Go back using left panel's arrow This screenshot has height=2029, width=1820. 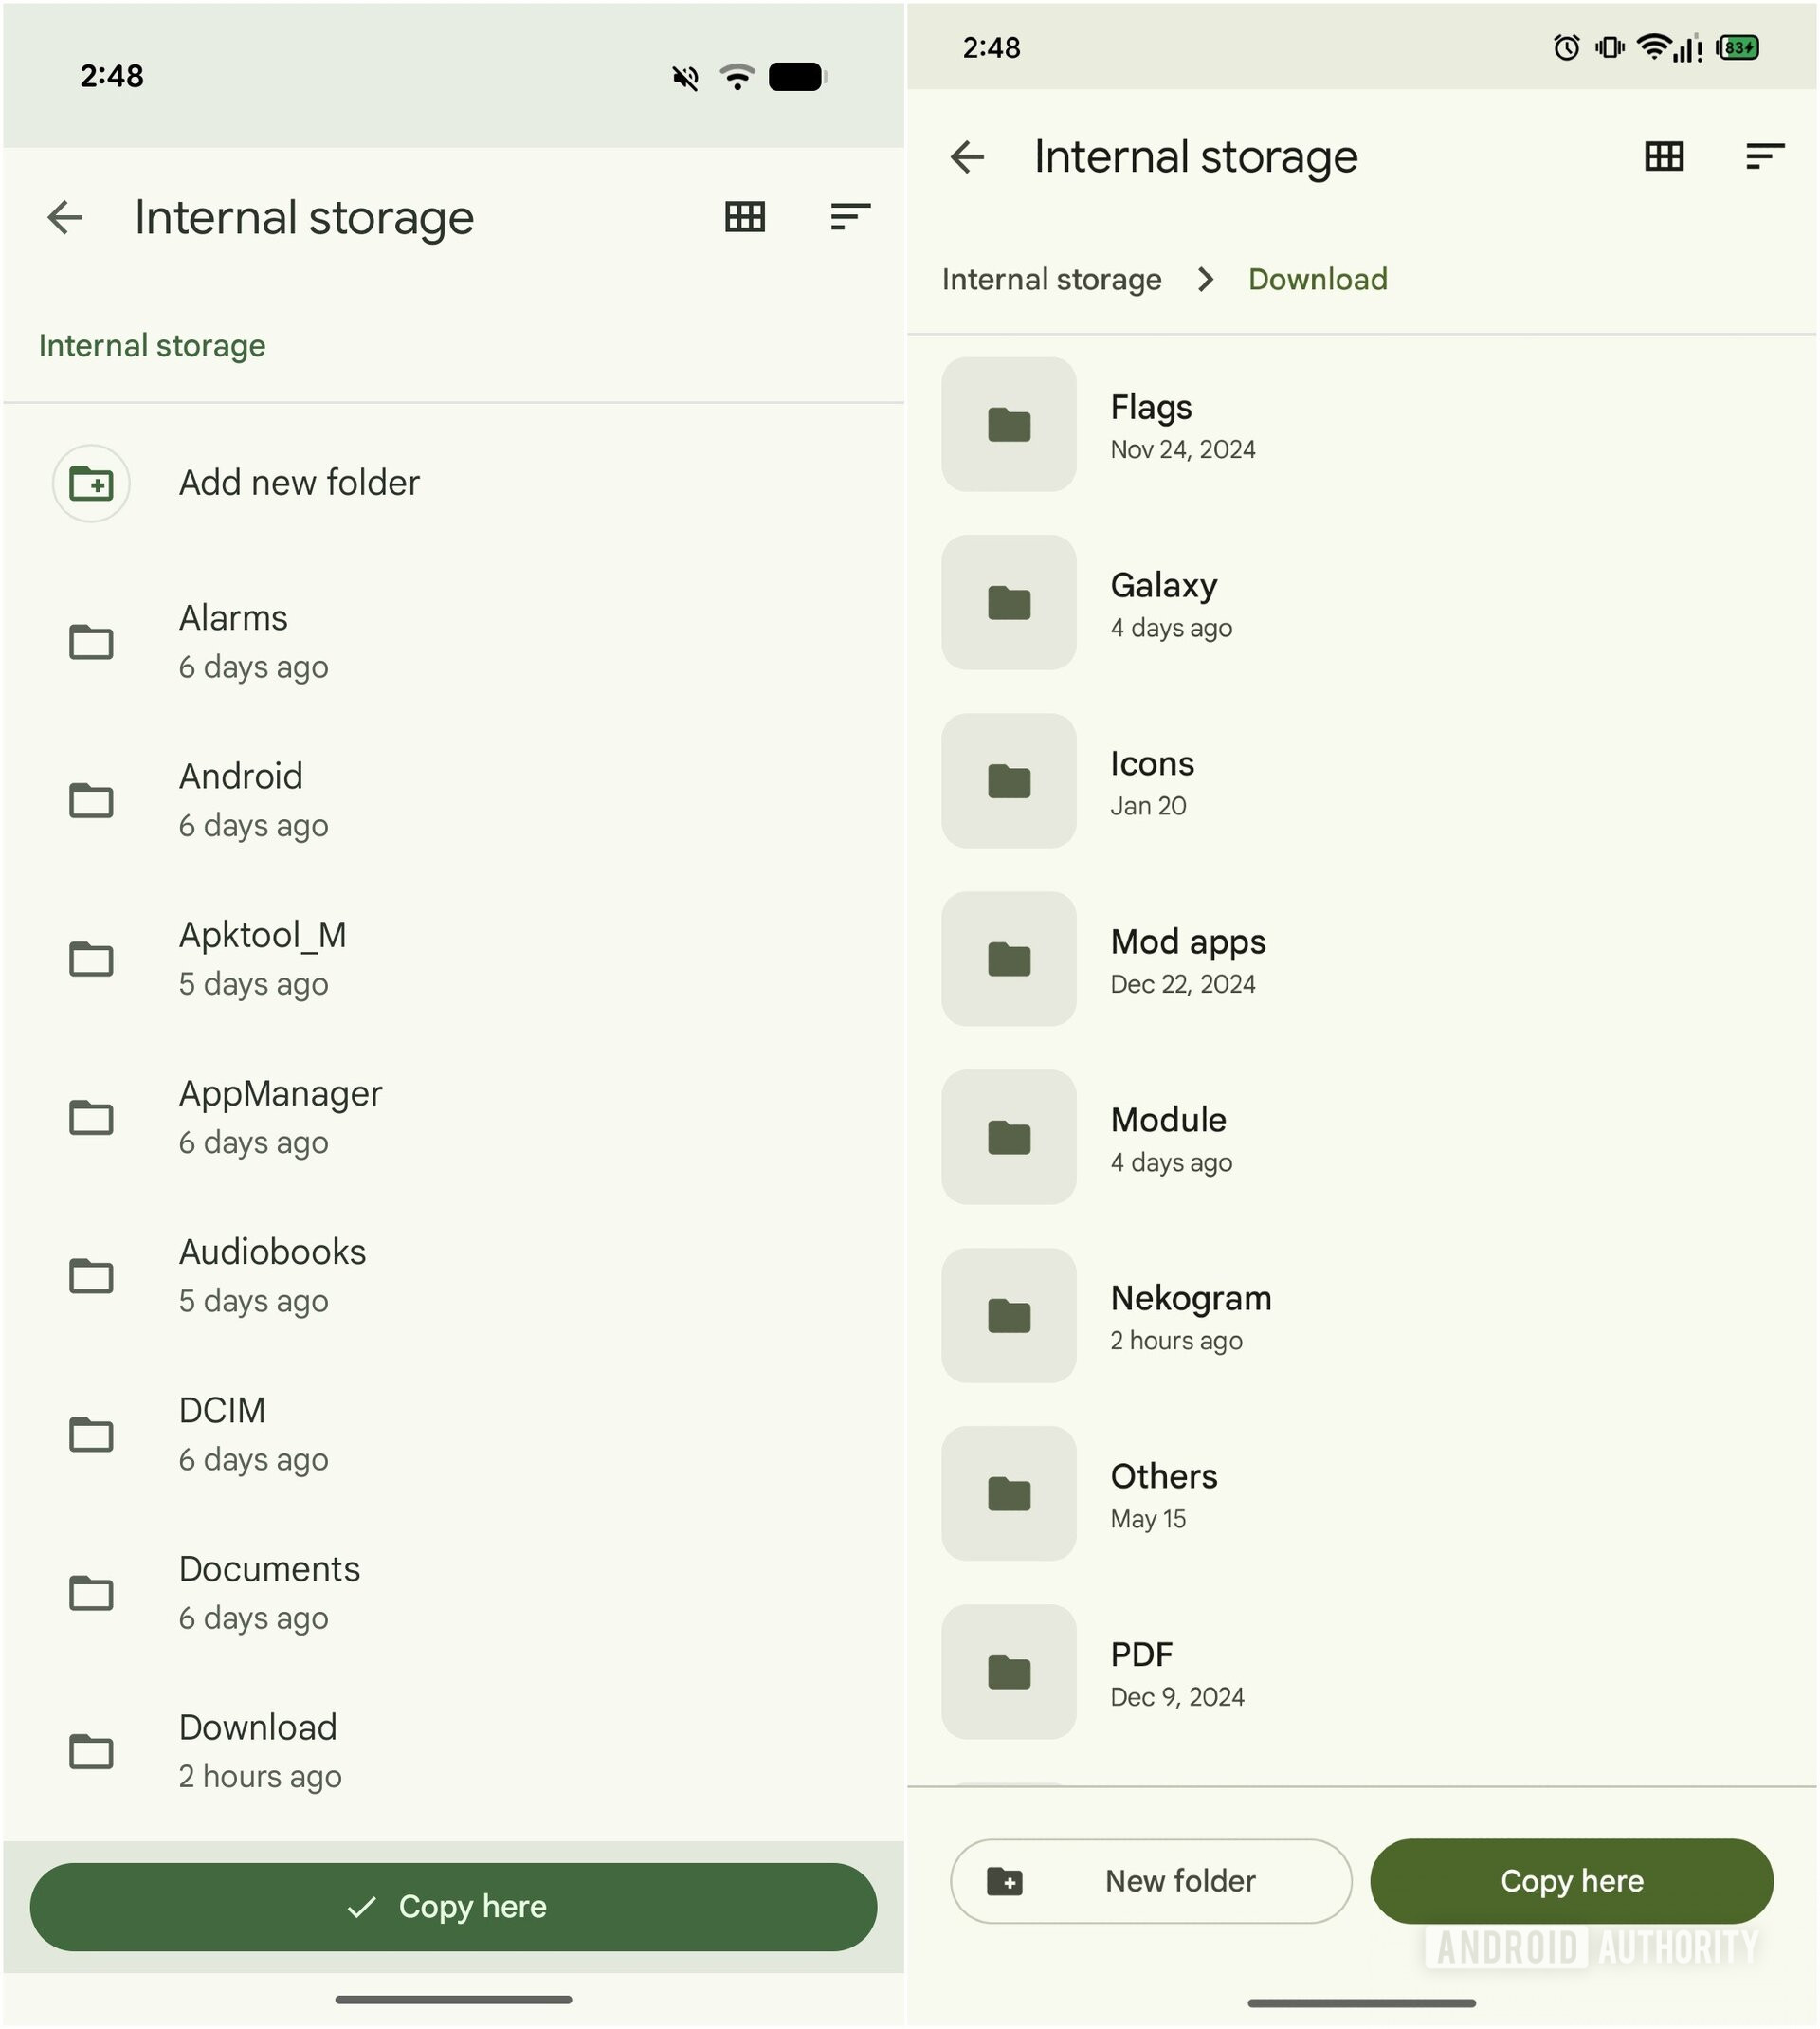click(65, 217)
